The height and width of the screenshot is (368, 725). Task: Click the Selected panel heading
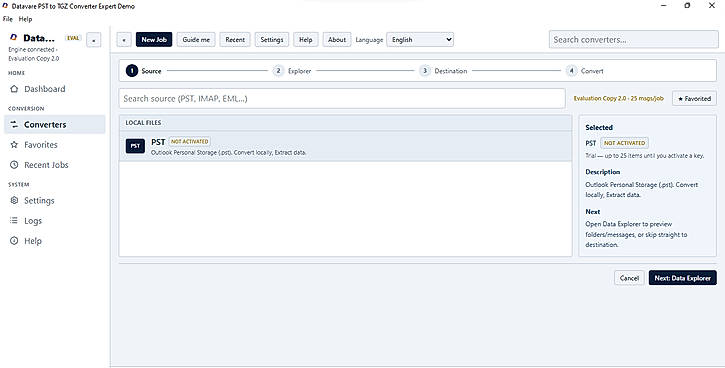599,127
